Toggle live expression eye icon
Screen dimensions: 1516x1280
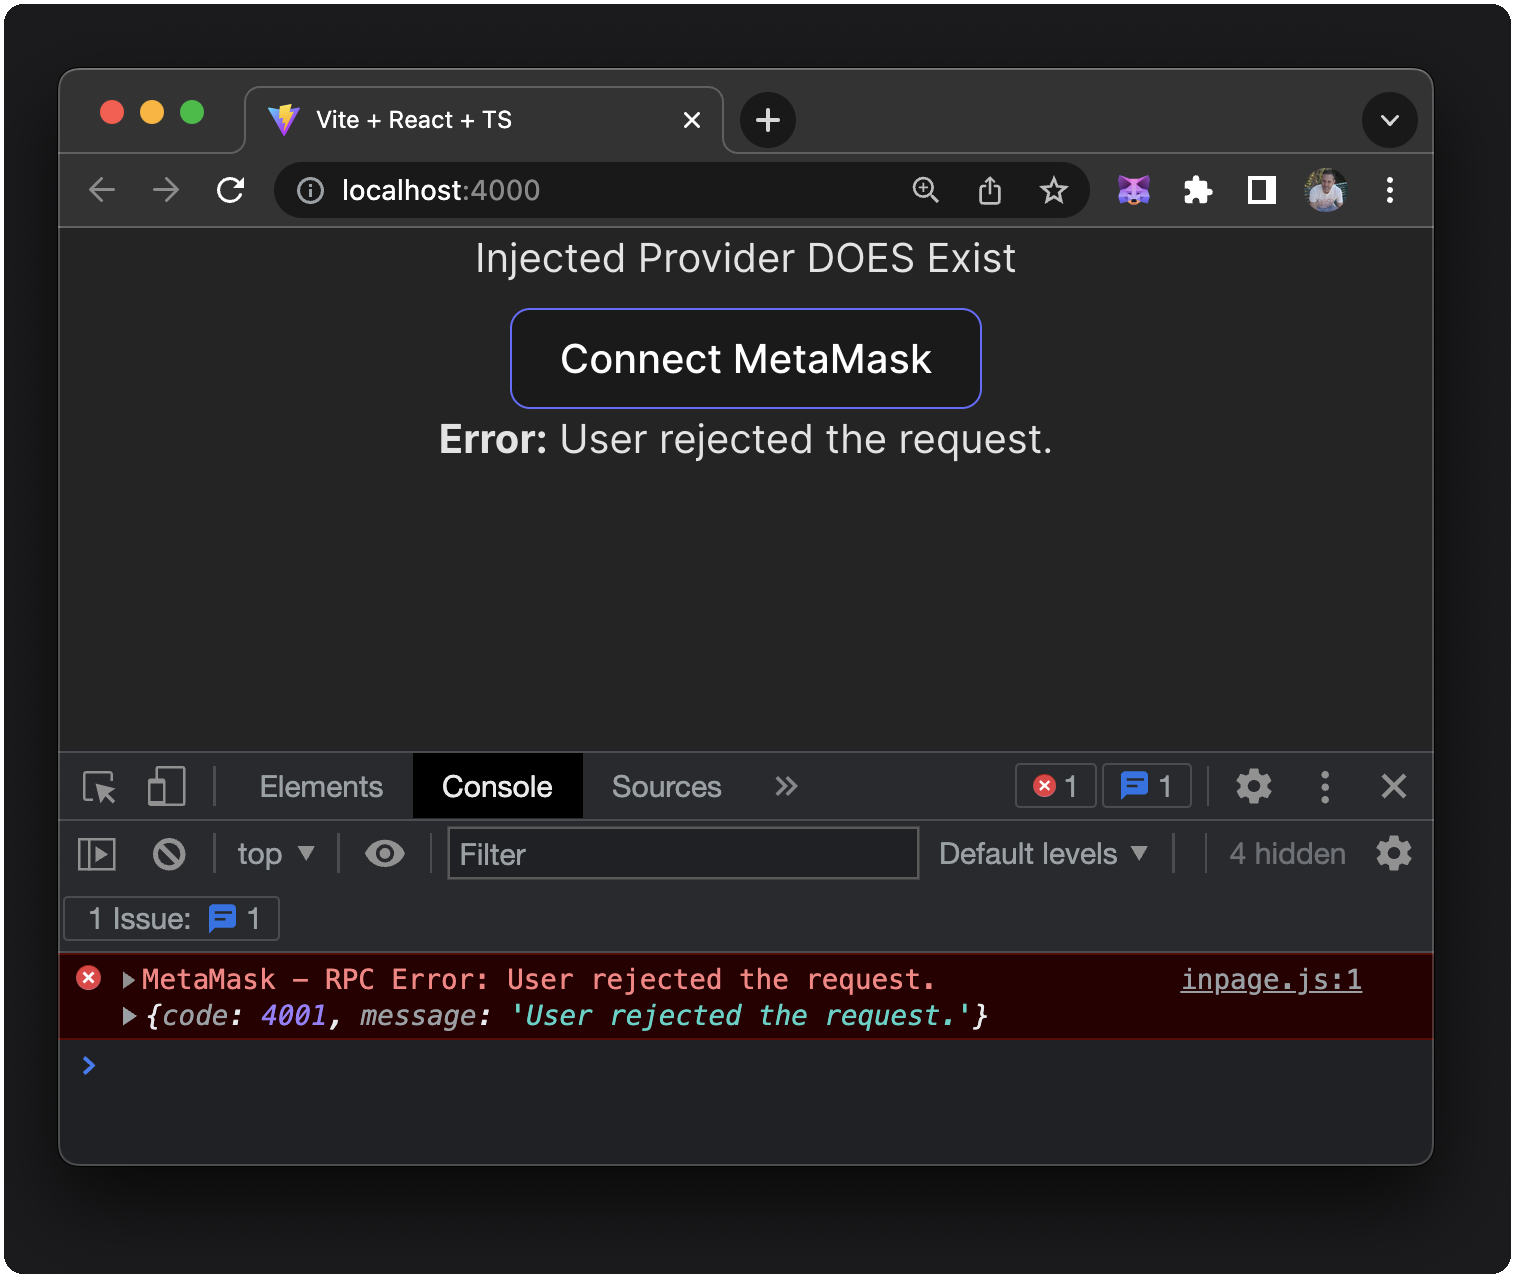coord(385,854)
